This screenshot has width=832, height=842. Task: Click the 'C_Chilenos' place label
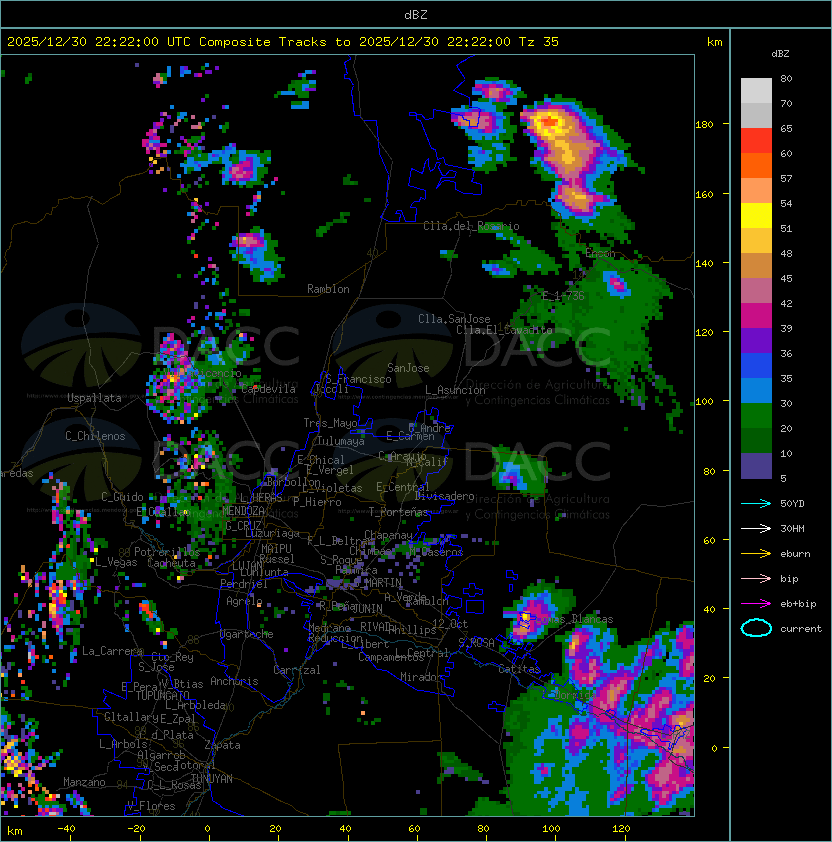[x=95, y=436]
